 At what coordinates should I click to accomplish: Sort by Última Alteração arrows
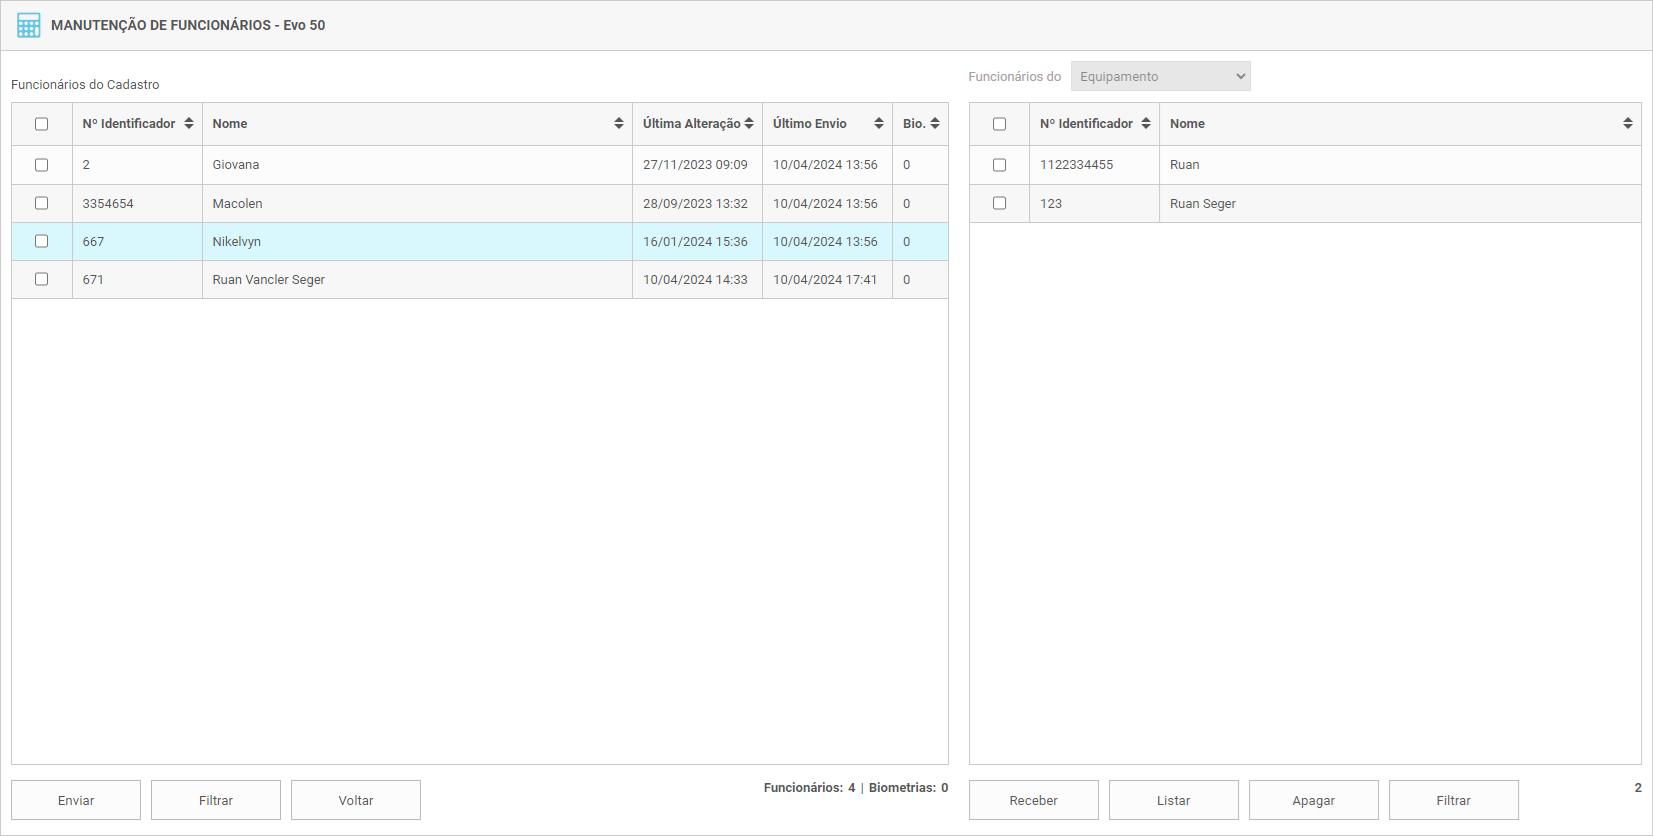(749, 124)
